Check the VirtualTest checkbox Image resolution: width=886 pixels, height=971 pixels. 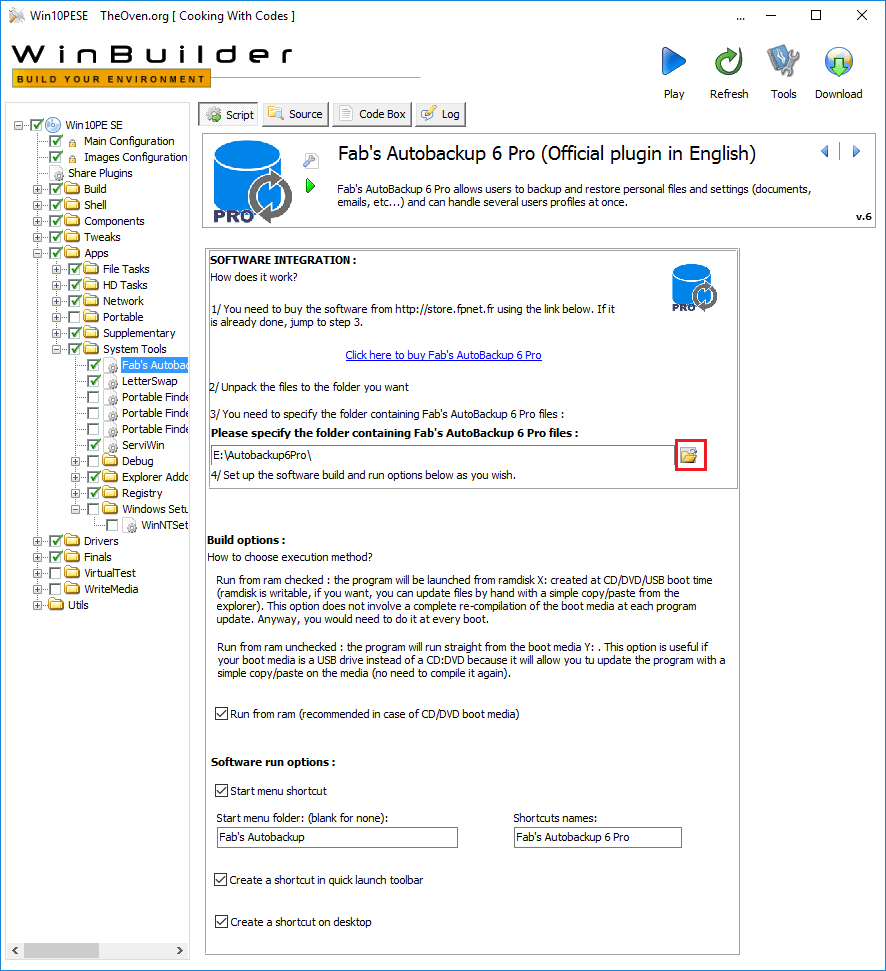tap(56, 573)
